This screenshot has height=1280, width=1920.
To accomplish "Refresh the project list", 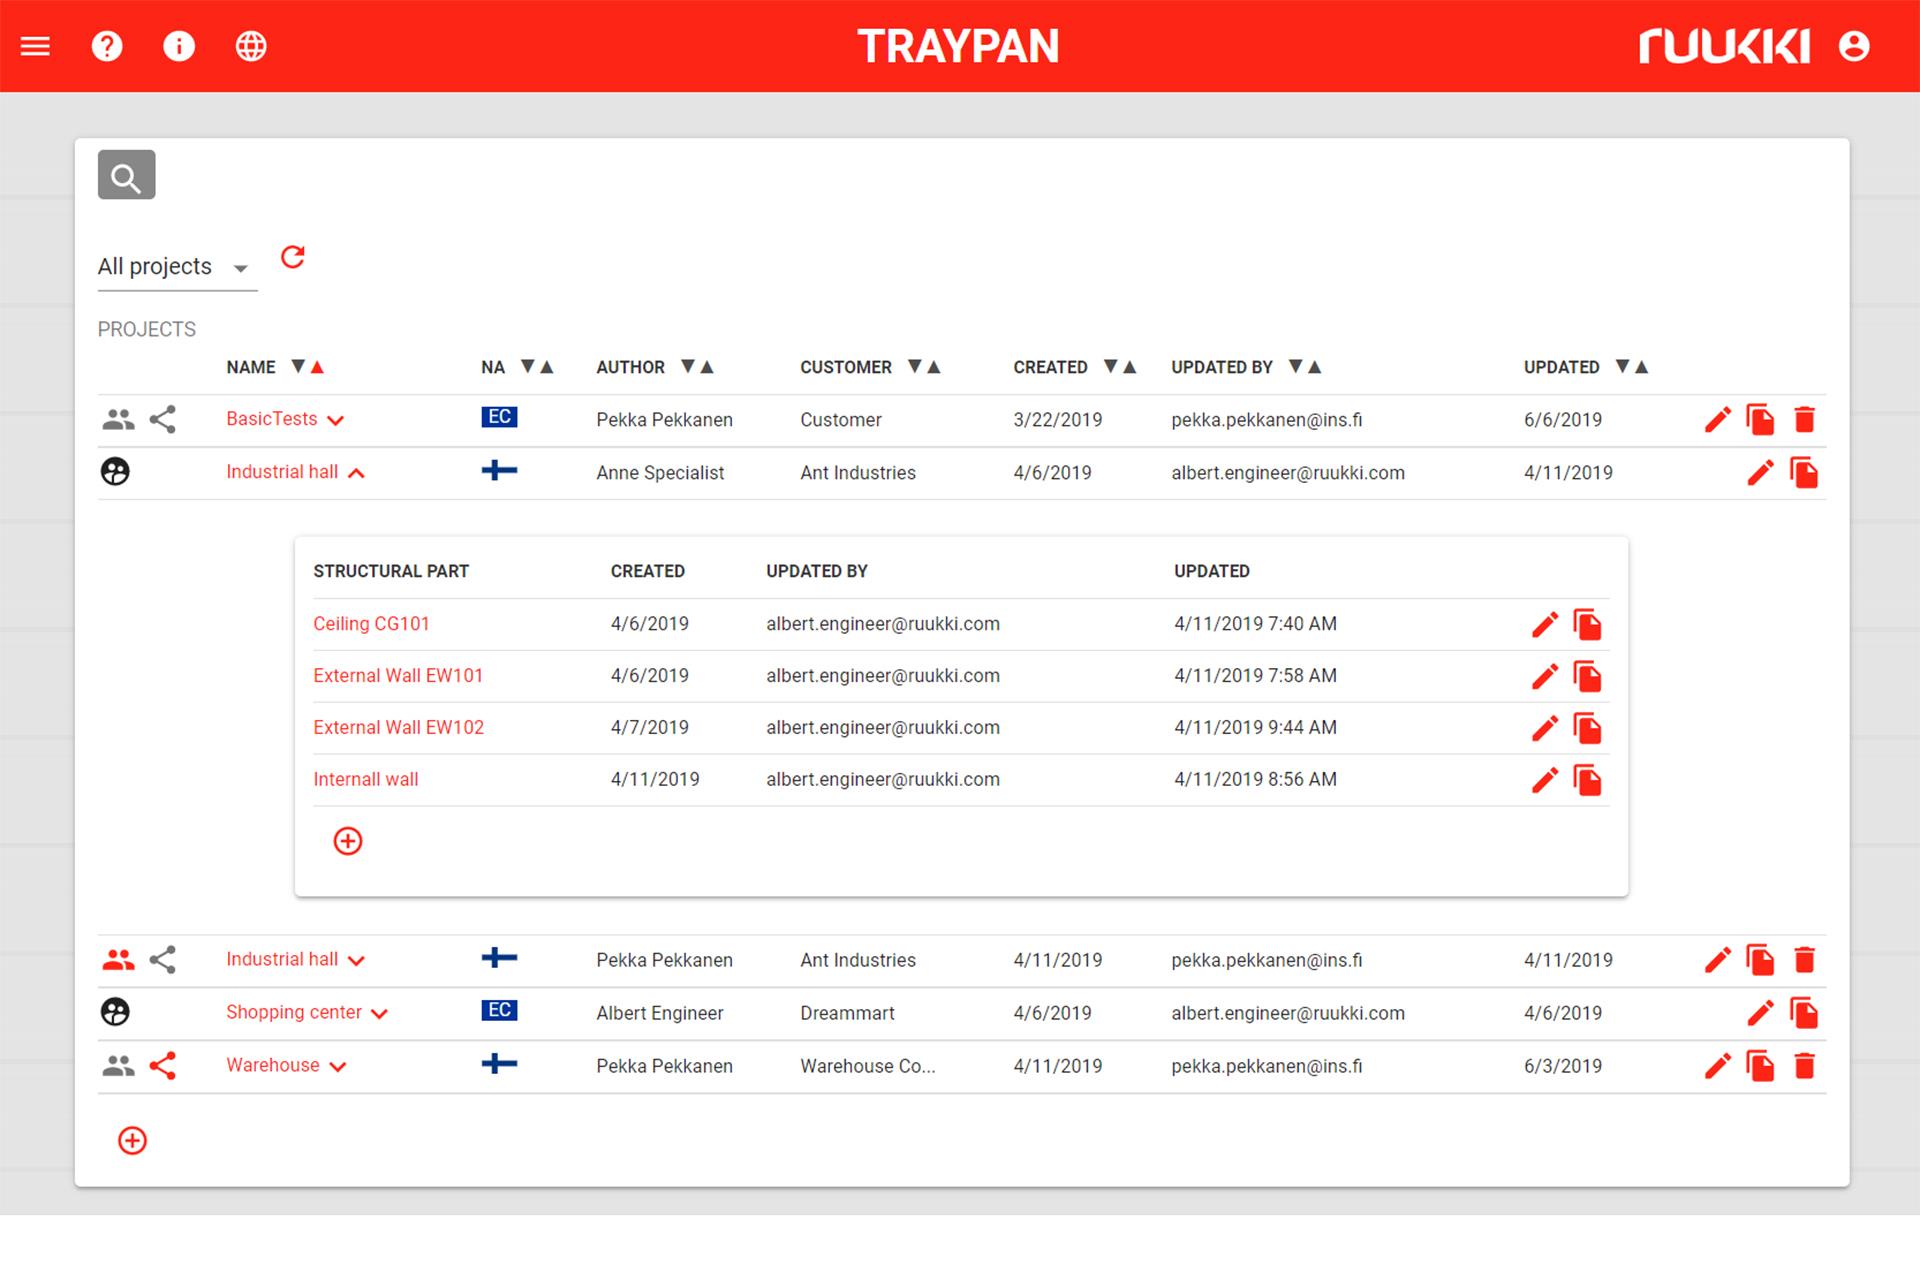I will tap(292, 258).
